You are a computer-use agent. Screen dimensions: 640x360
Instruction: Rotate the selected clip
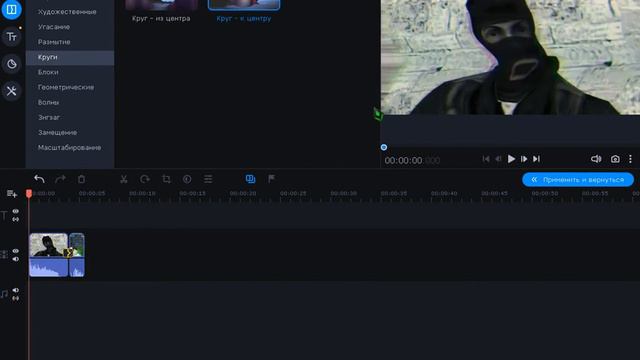pyautogui.click(x=144, y=179)
